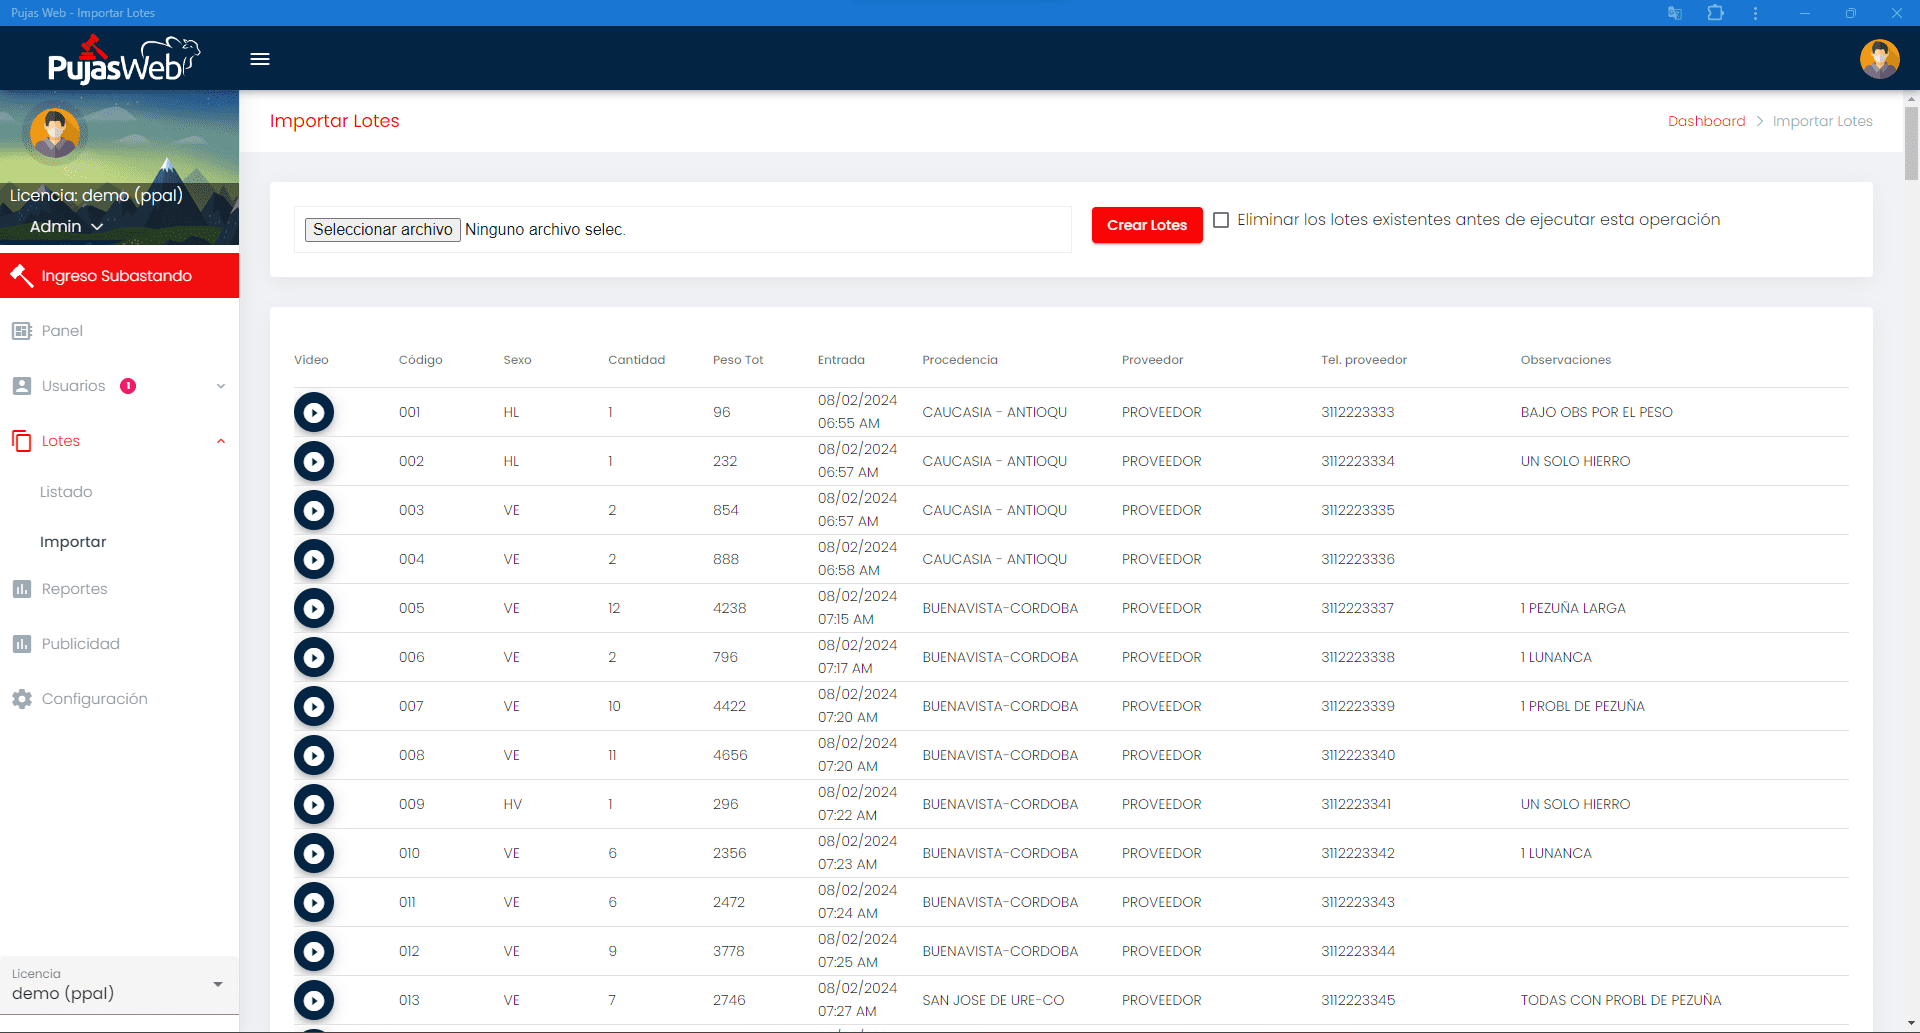Click the user avatar in top bar

[x=1879, y=59]
